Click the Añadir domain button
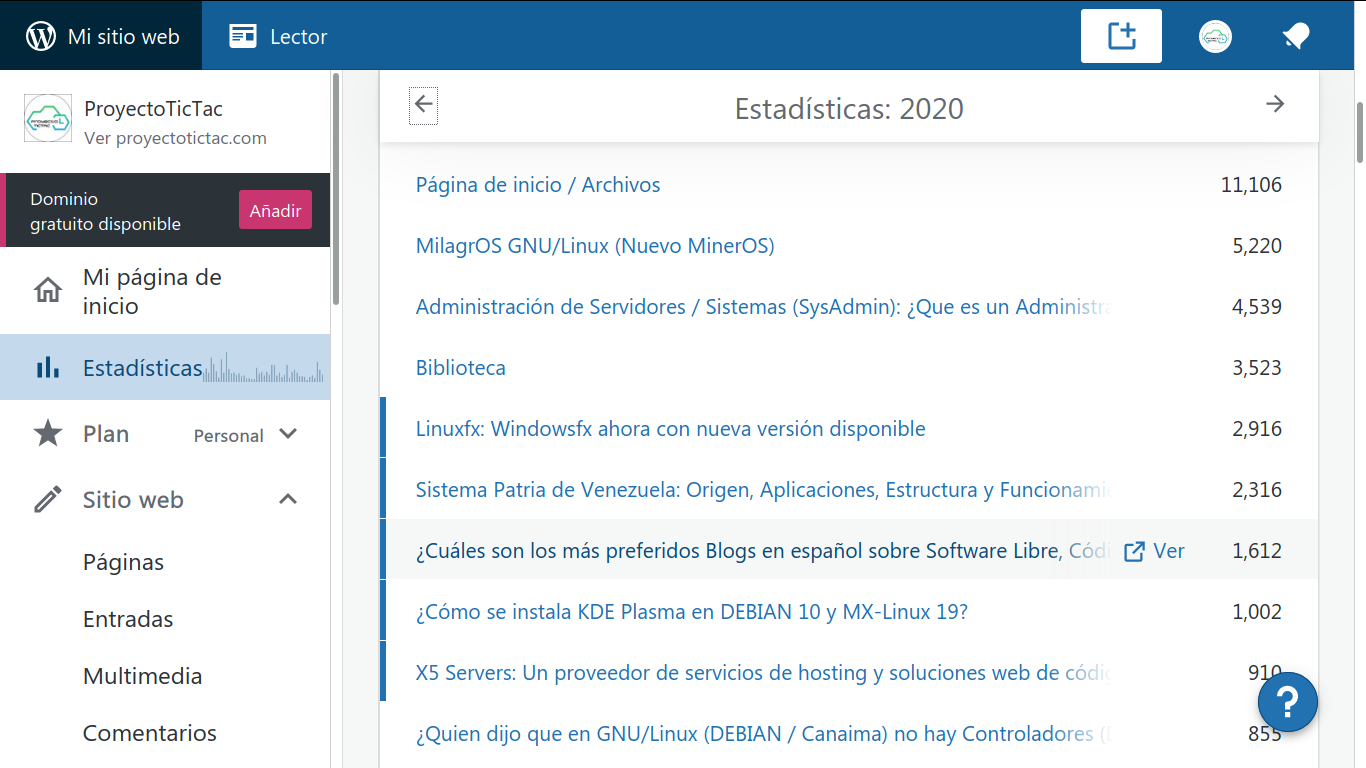Image resolution: width=1366 pixels, height=768 pixels. 275,211
